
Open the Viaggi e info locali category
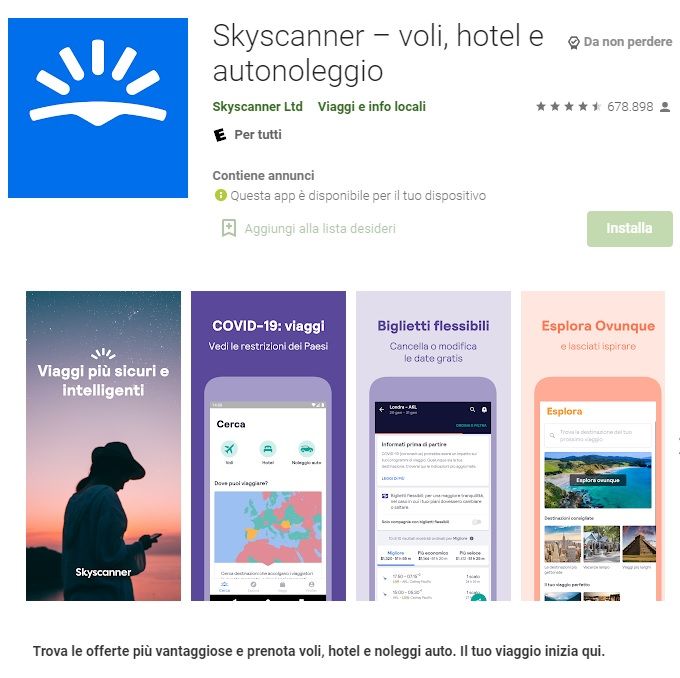click(372, 107)
